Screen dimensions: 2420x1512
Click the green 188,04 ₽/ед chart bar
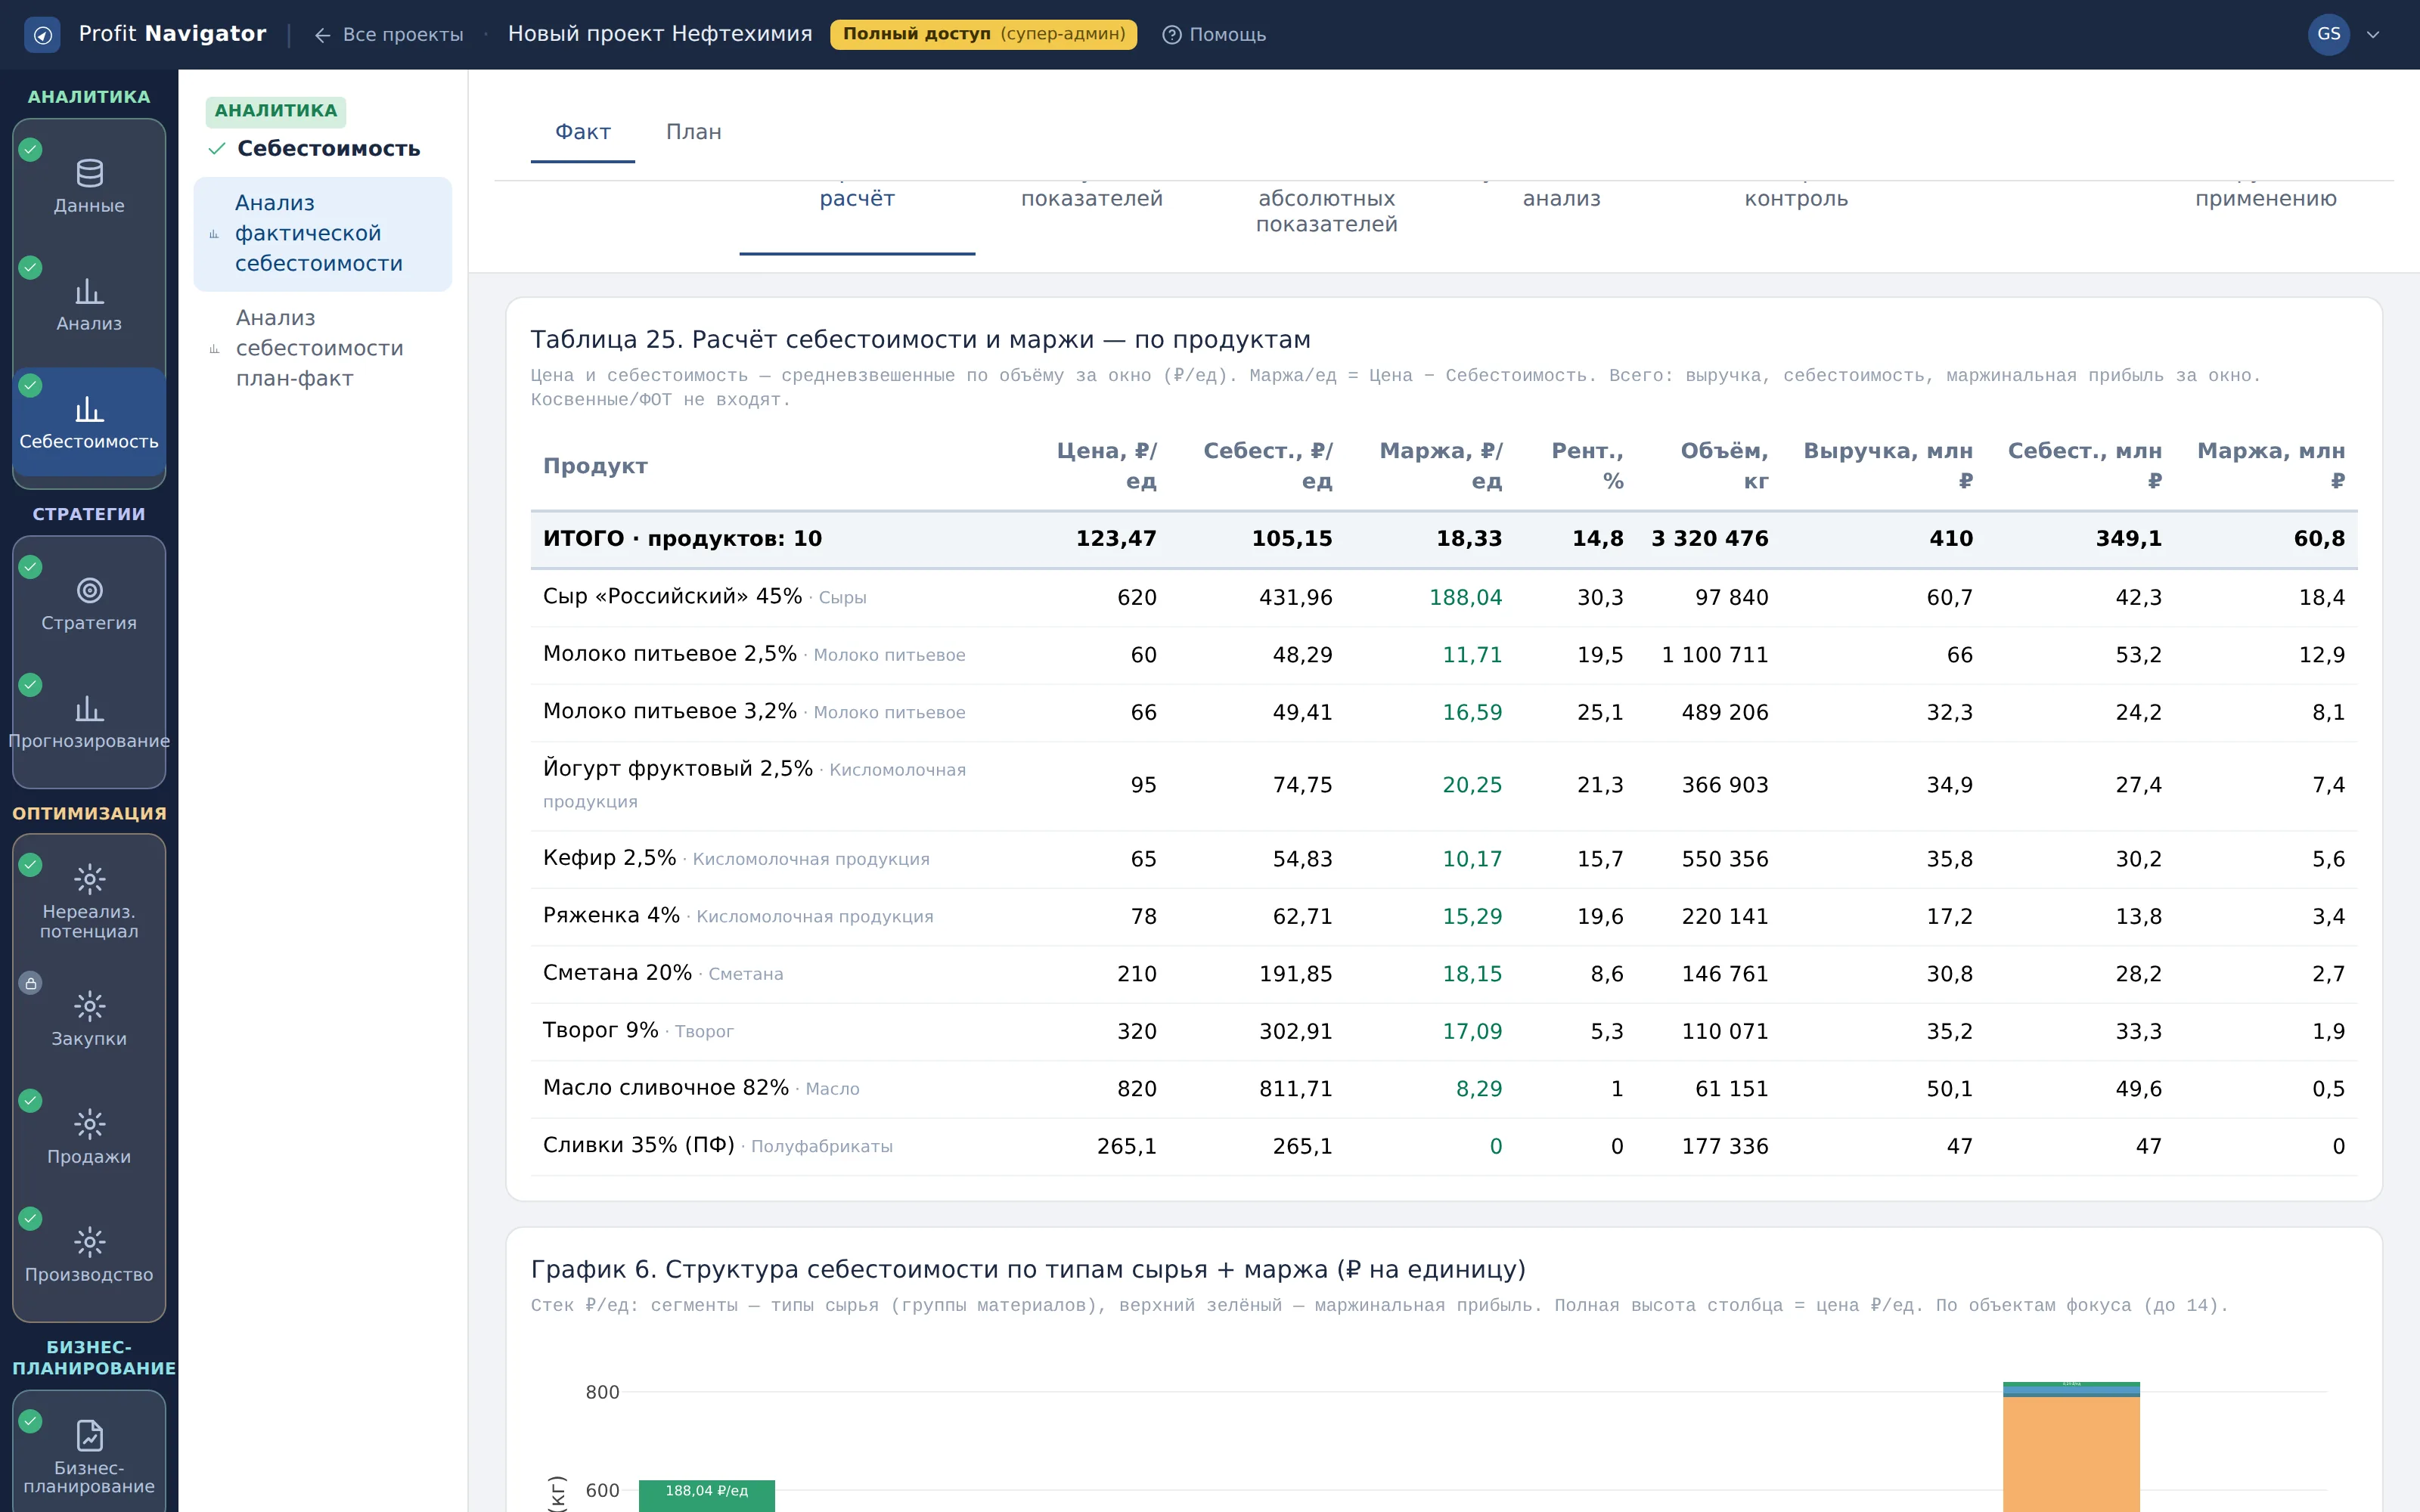click(707, 1495)
